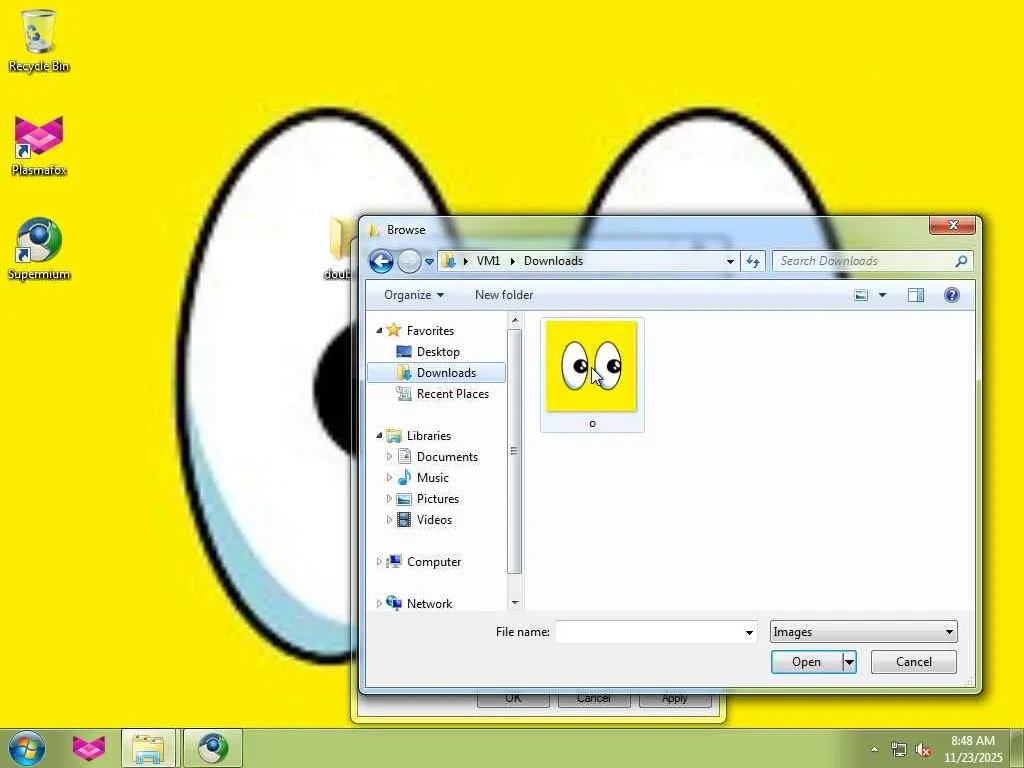Image resolution: width=1024 pixels, height=768 pixels.
Task: Select Desktop under Favorites
Action: point(438,351)
